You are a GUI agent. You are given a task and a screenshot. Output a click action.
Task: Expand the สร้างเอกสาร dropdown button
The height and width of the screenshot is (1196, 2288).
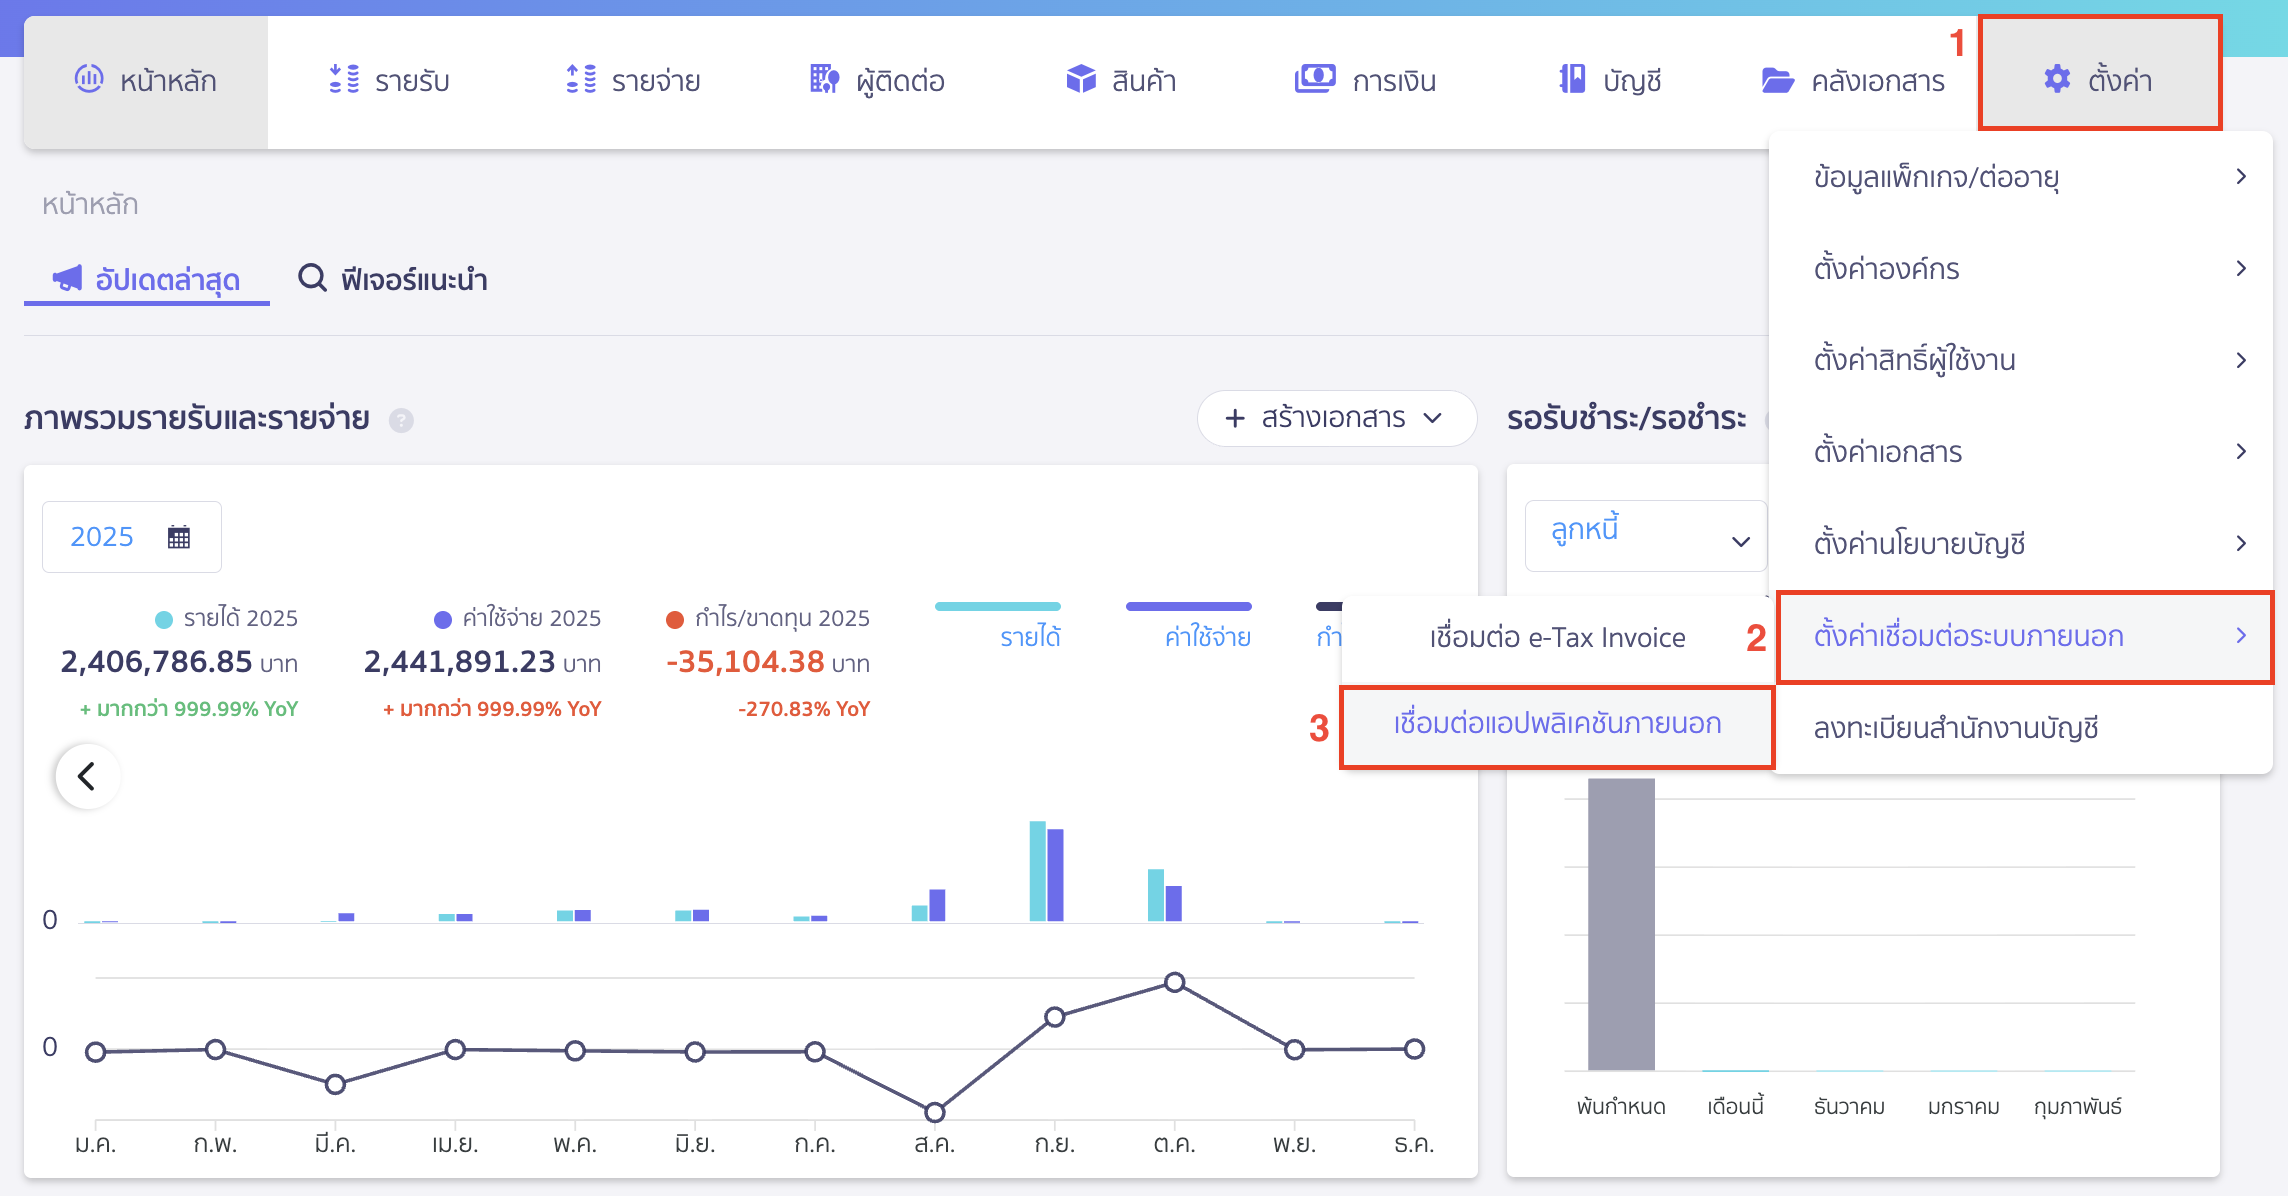[x=1336, y=418]
